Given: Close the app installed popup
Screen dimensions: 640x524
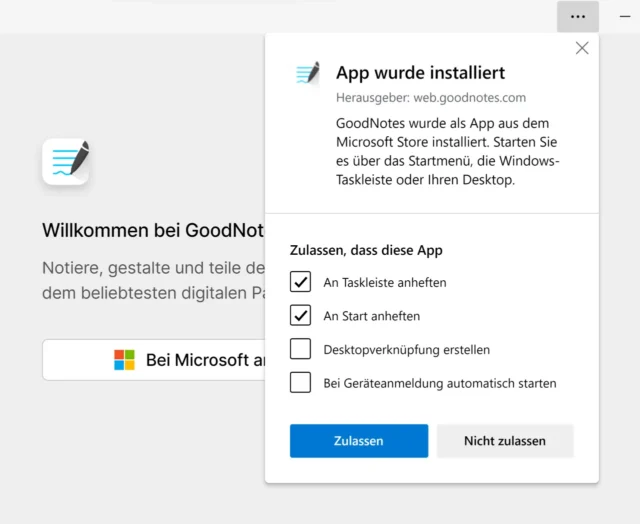Looking at the screenshot, I should pyautogui.click(x=582, y=48).
